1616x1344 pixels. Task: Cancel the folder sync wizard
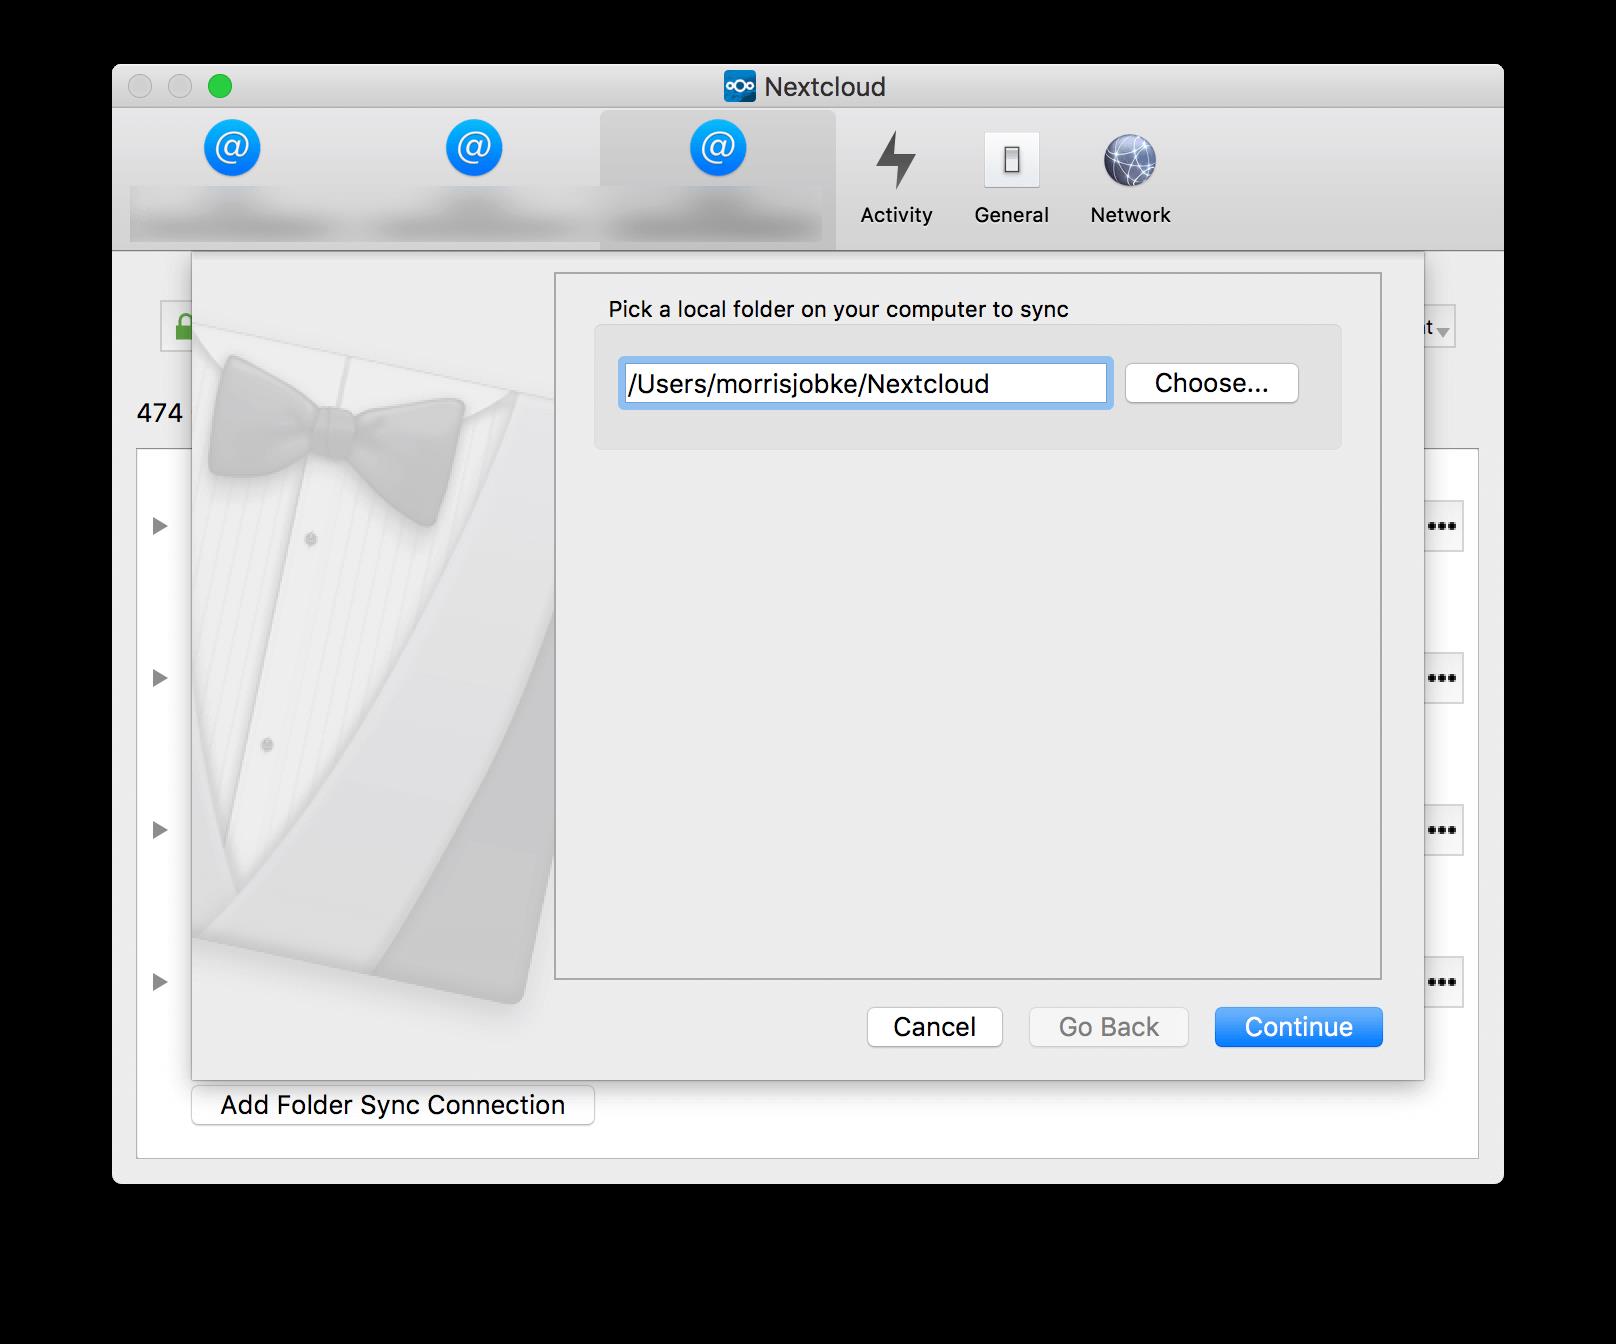pyautogui.click(x=934, y=1027)
